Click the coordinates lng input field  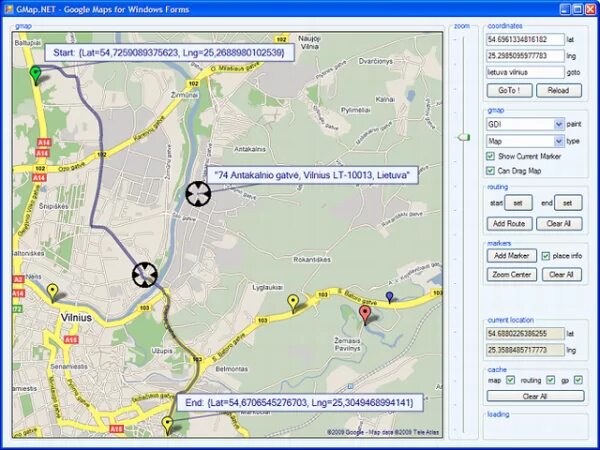(x=525, y=56)
